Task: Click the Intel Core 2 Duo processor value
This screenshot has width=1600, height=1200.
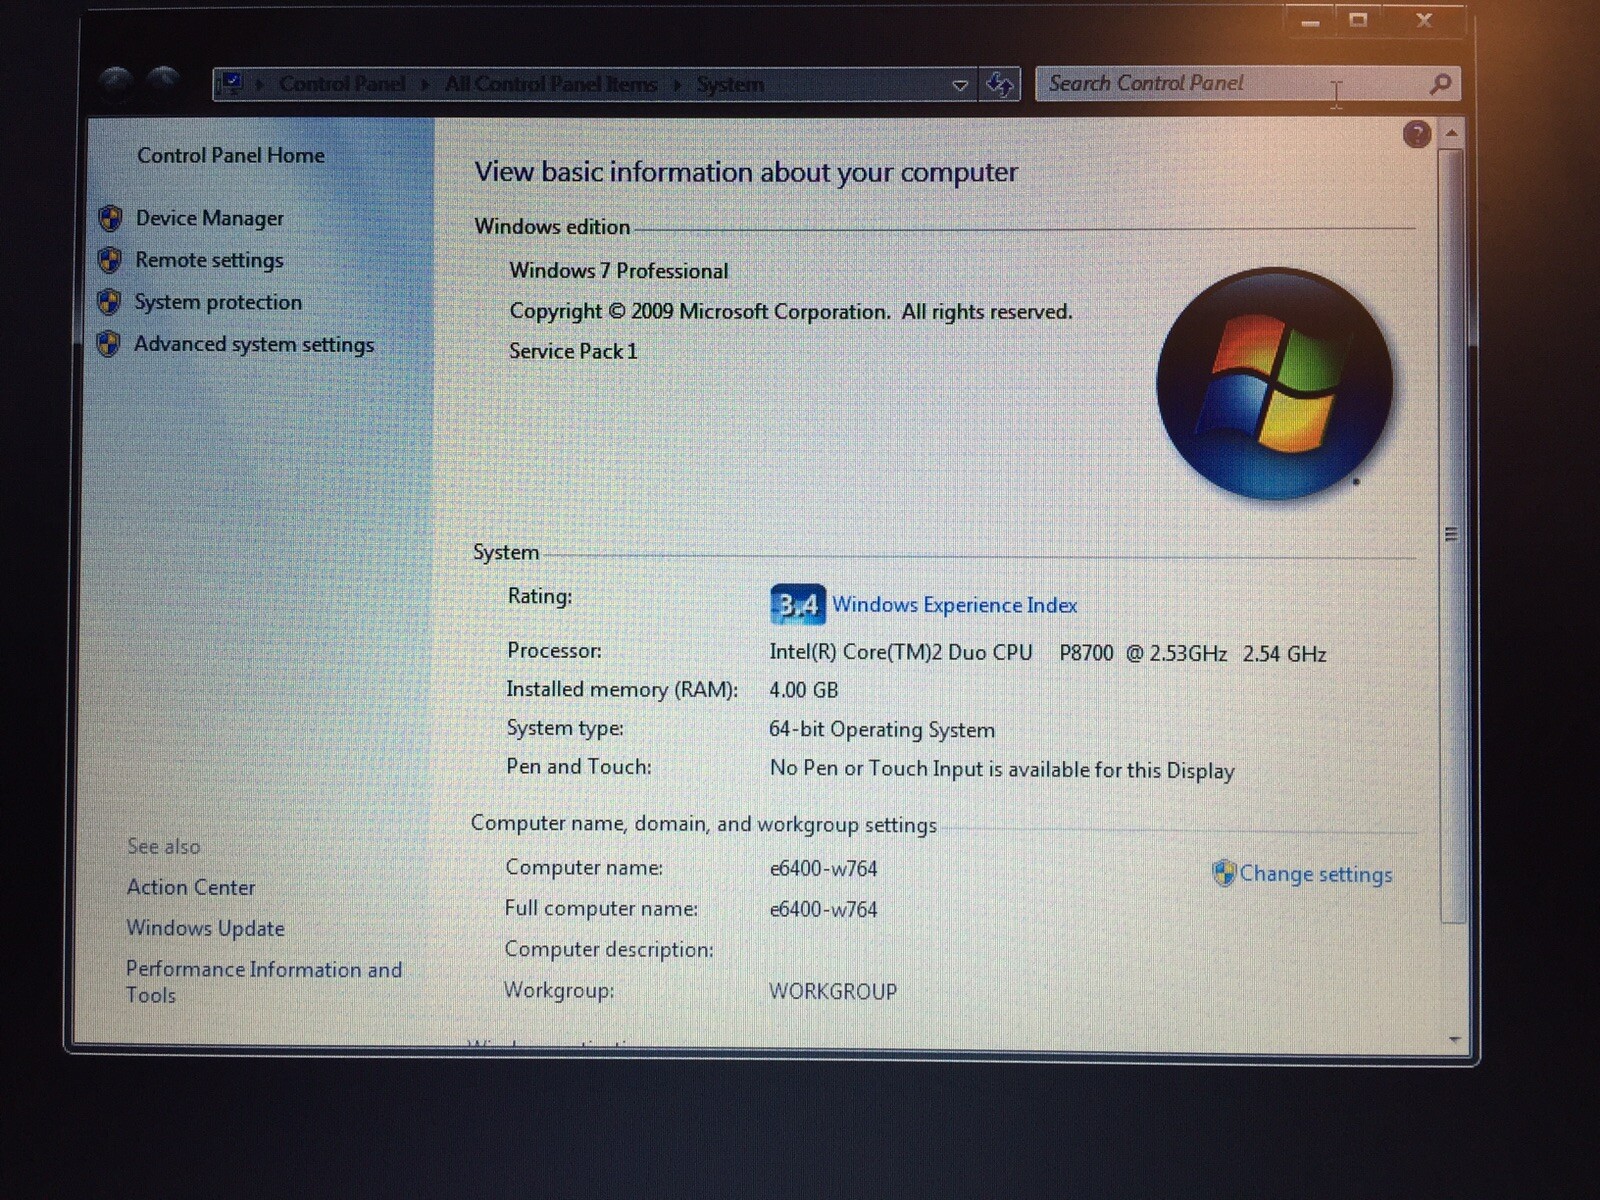Action: point(1048,653)
